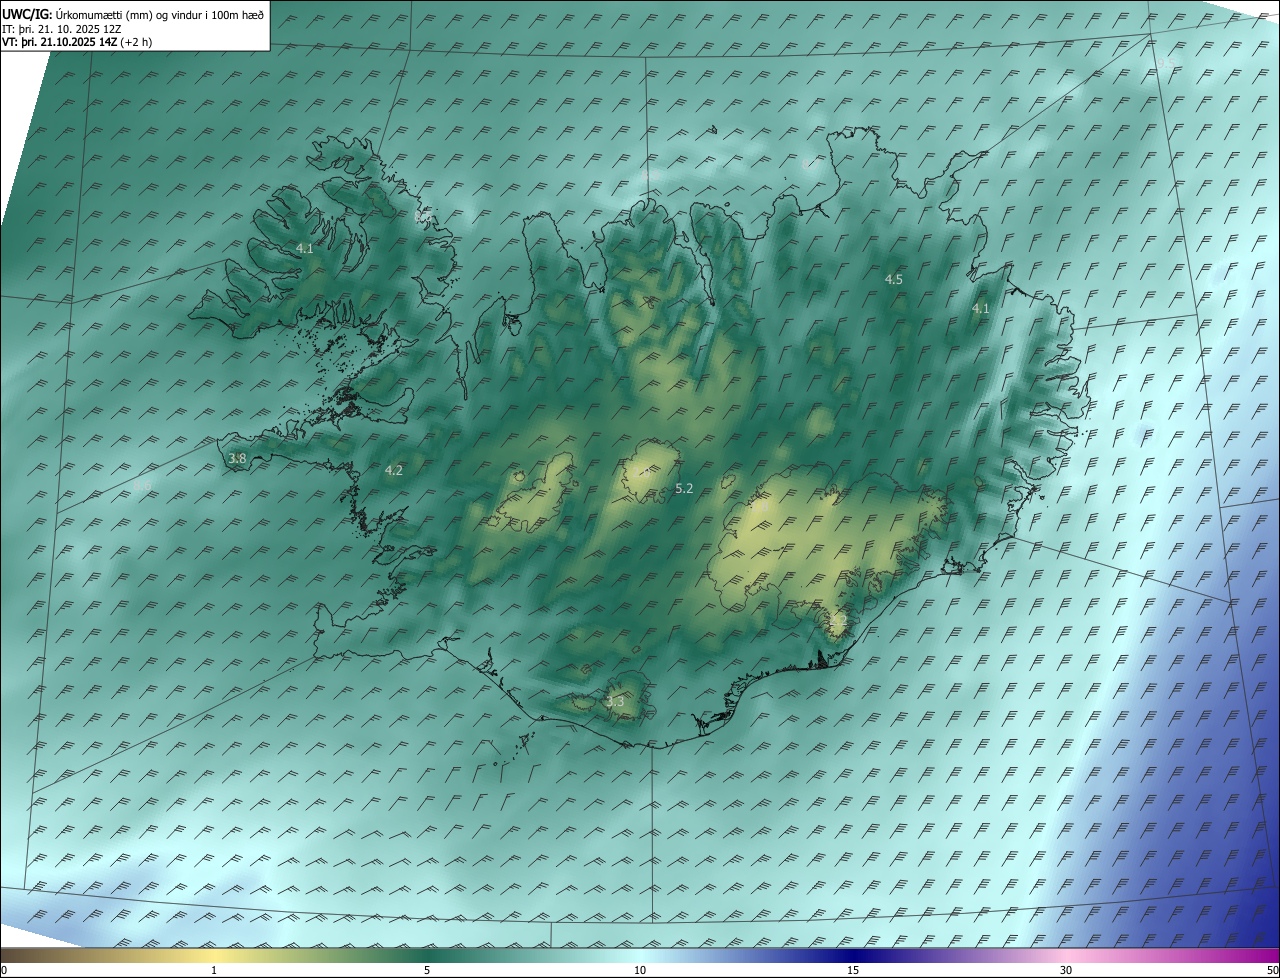Select the 3.3 value label on the map
The image size is (1280, 978).
(615, 702)
